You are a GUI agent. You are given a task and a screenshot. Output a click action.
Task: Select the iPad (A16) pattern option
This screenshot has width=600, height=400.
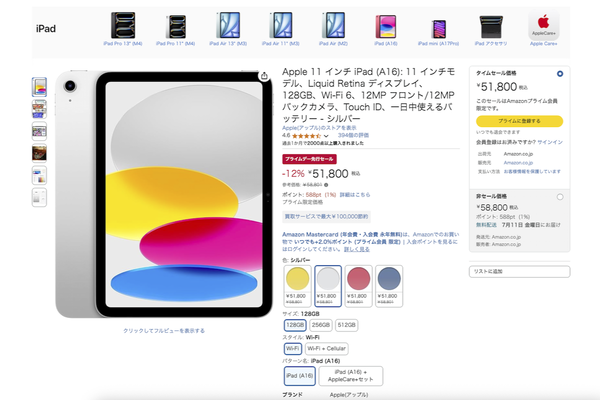coord(300,376)
